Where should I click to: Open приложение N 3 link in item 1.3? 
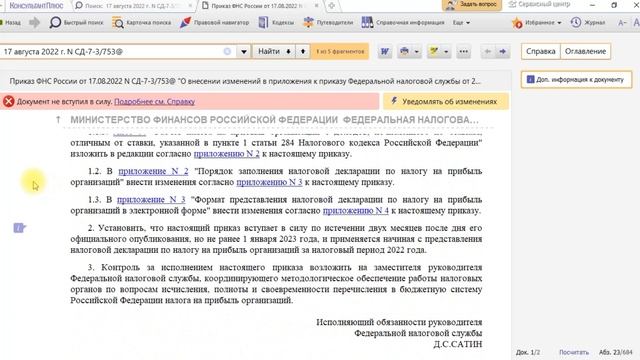pos(151,200)
